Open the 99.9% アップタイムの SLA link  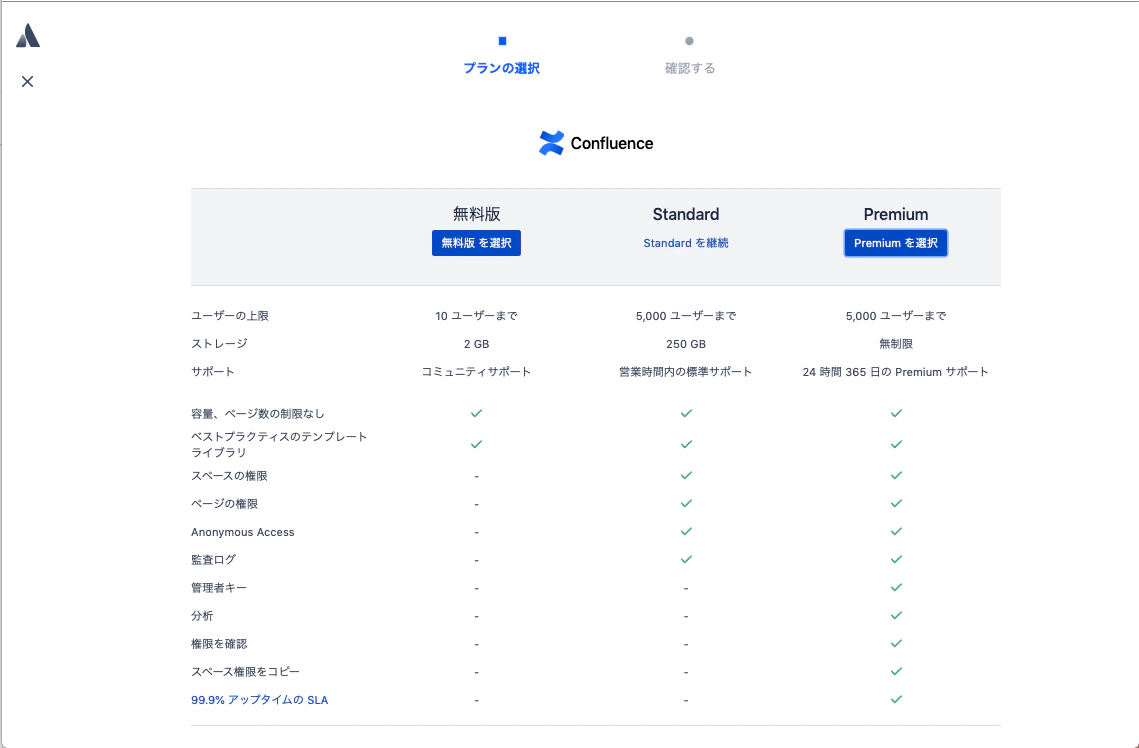pos(259,700)
